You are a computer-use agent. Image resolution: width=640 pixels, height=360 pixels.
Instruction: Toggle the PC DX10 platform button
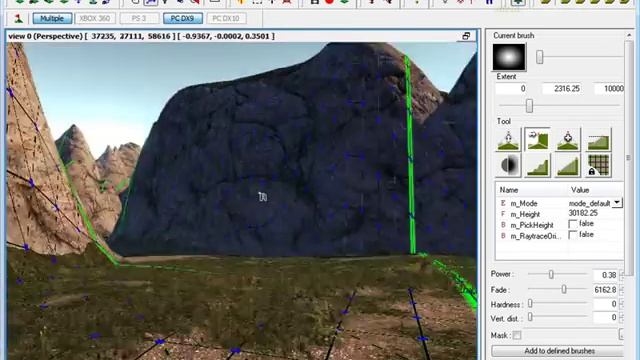(x=226, y=18)
